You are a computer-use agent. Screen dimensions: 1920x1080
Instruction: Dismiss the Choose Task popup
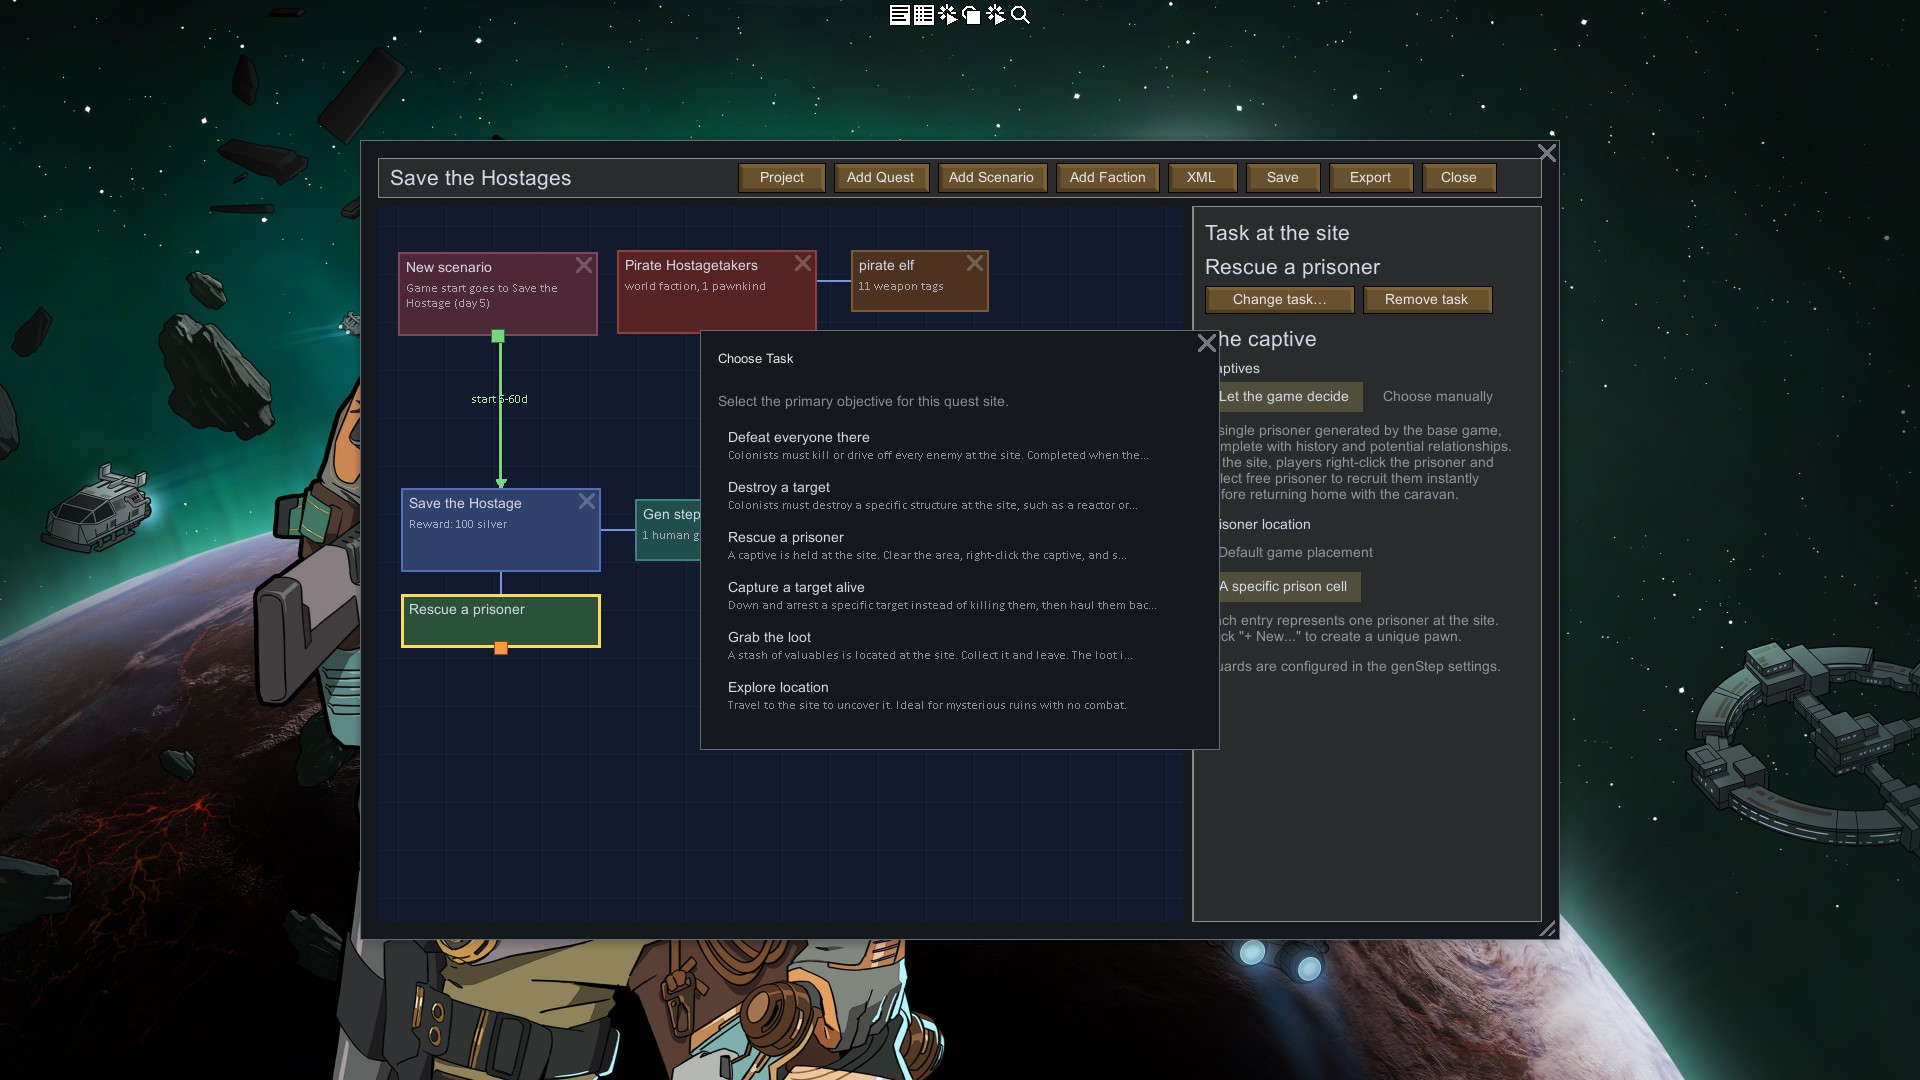(1207, 343)
